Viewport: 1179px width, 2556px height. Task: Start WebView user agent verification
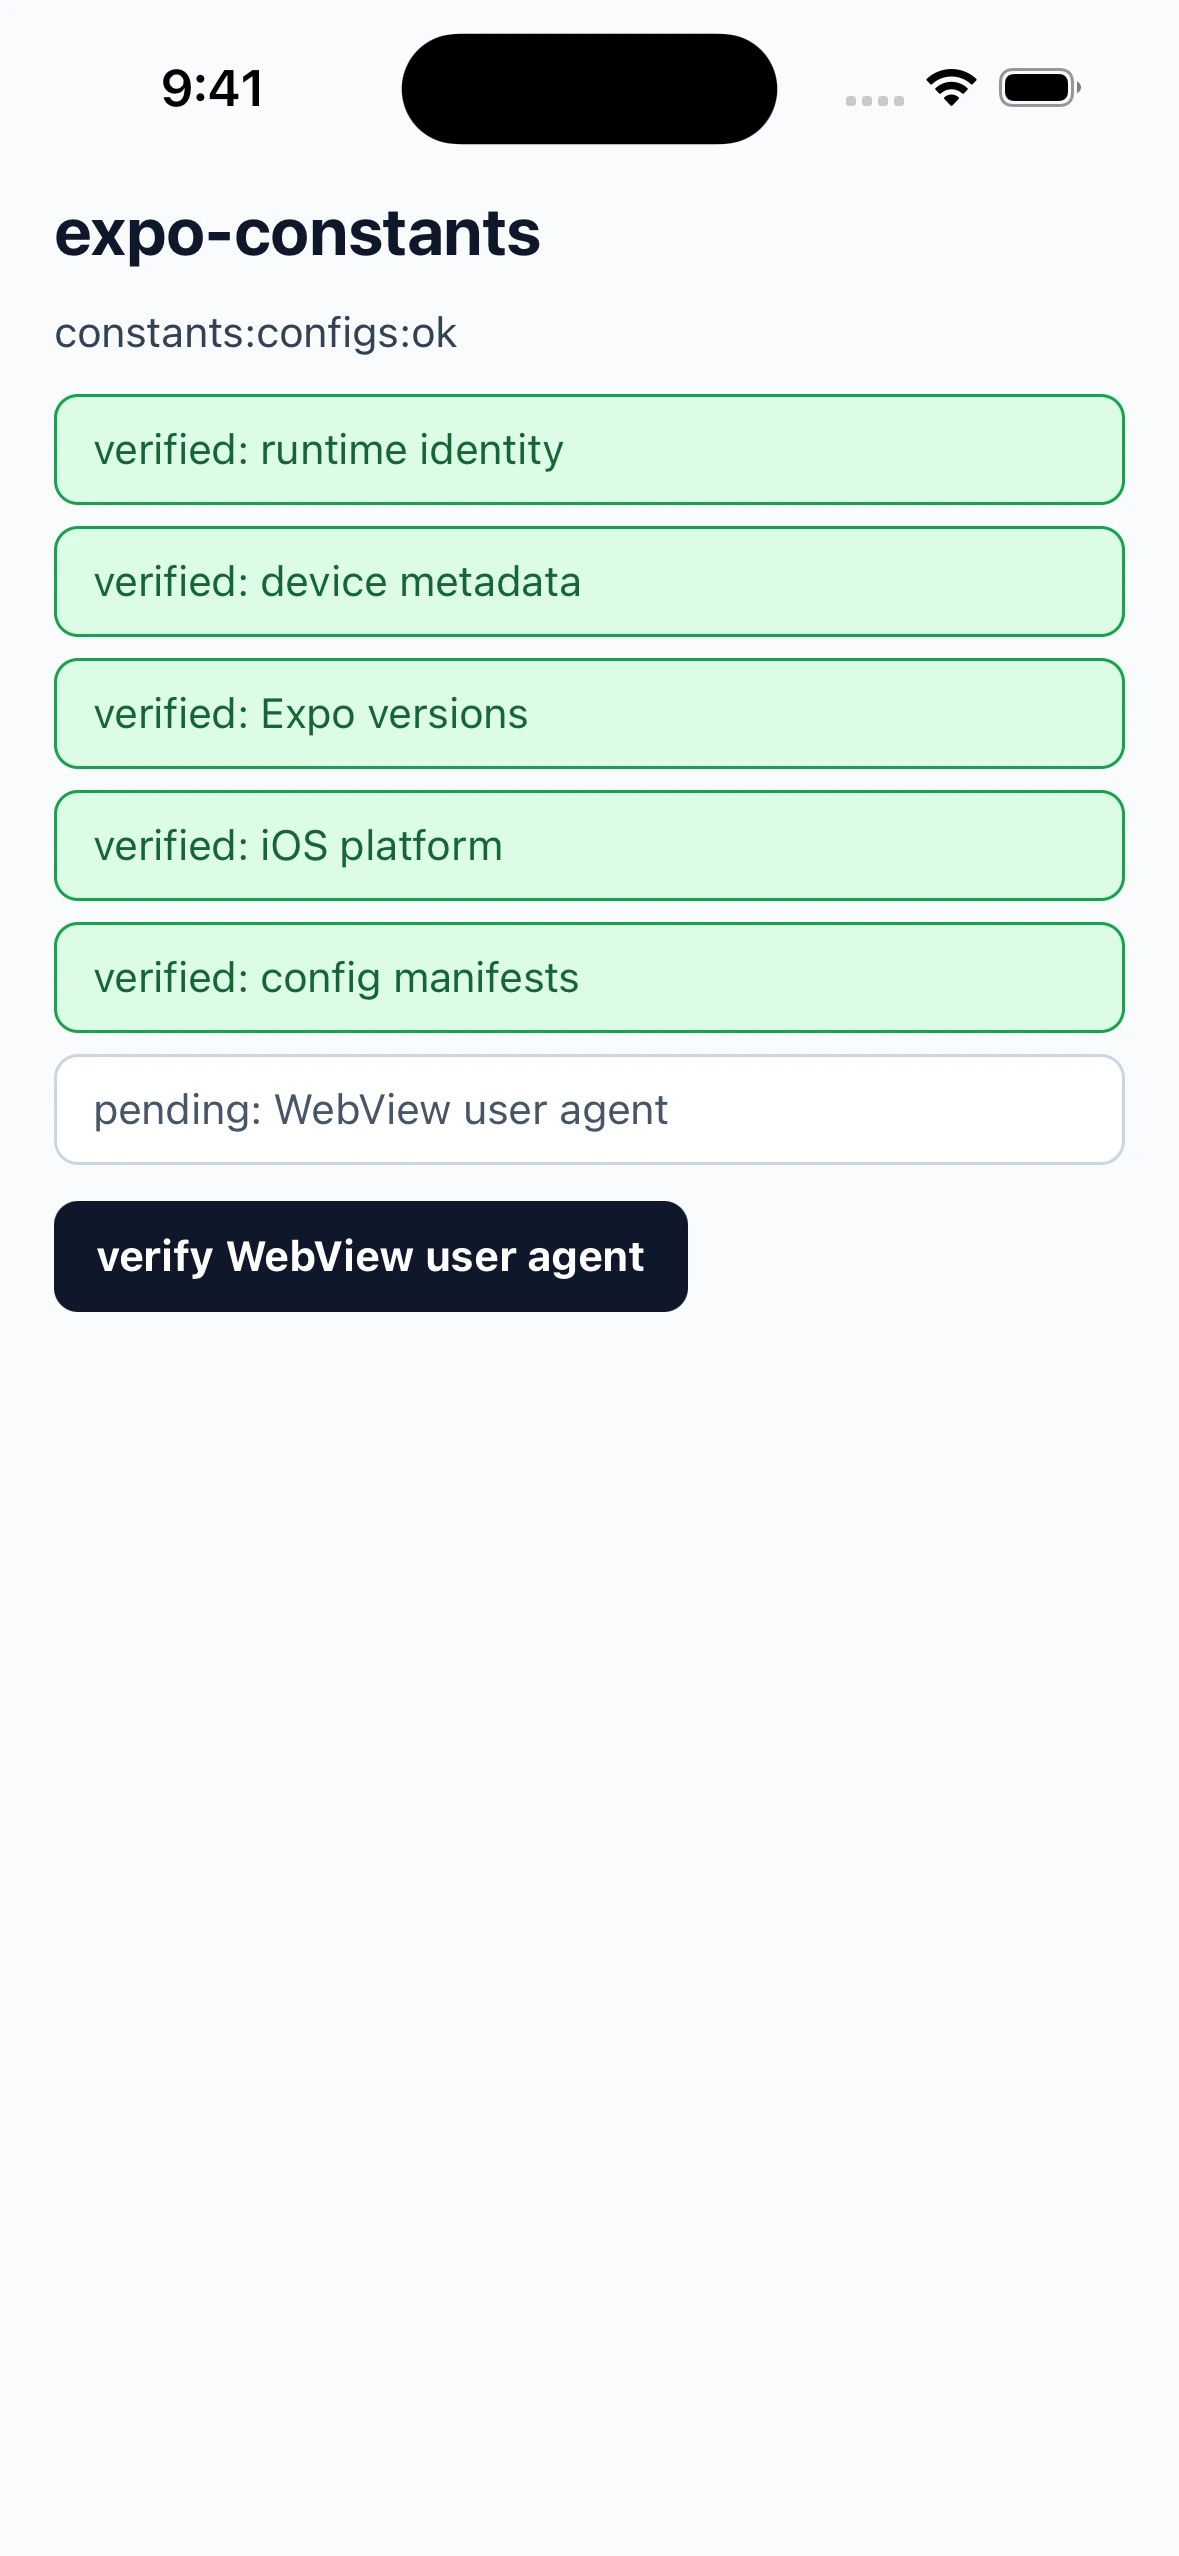[371, 1256]
